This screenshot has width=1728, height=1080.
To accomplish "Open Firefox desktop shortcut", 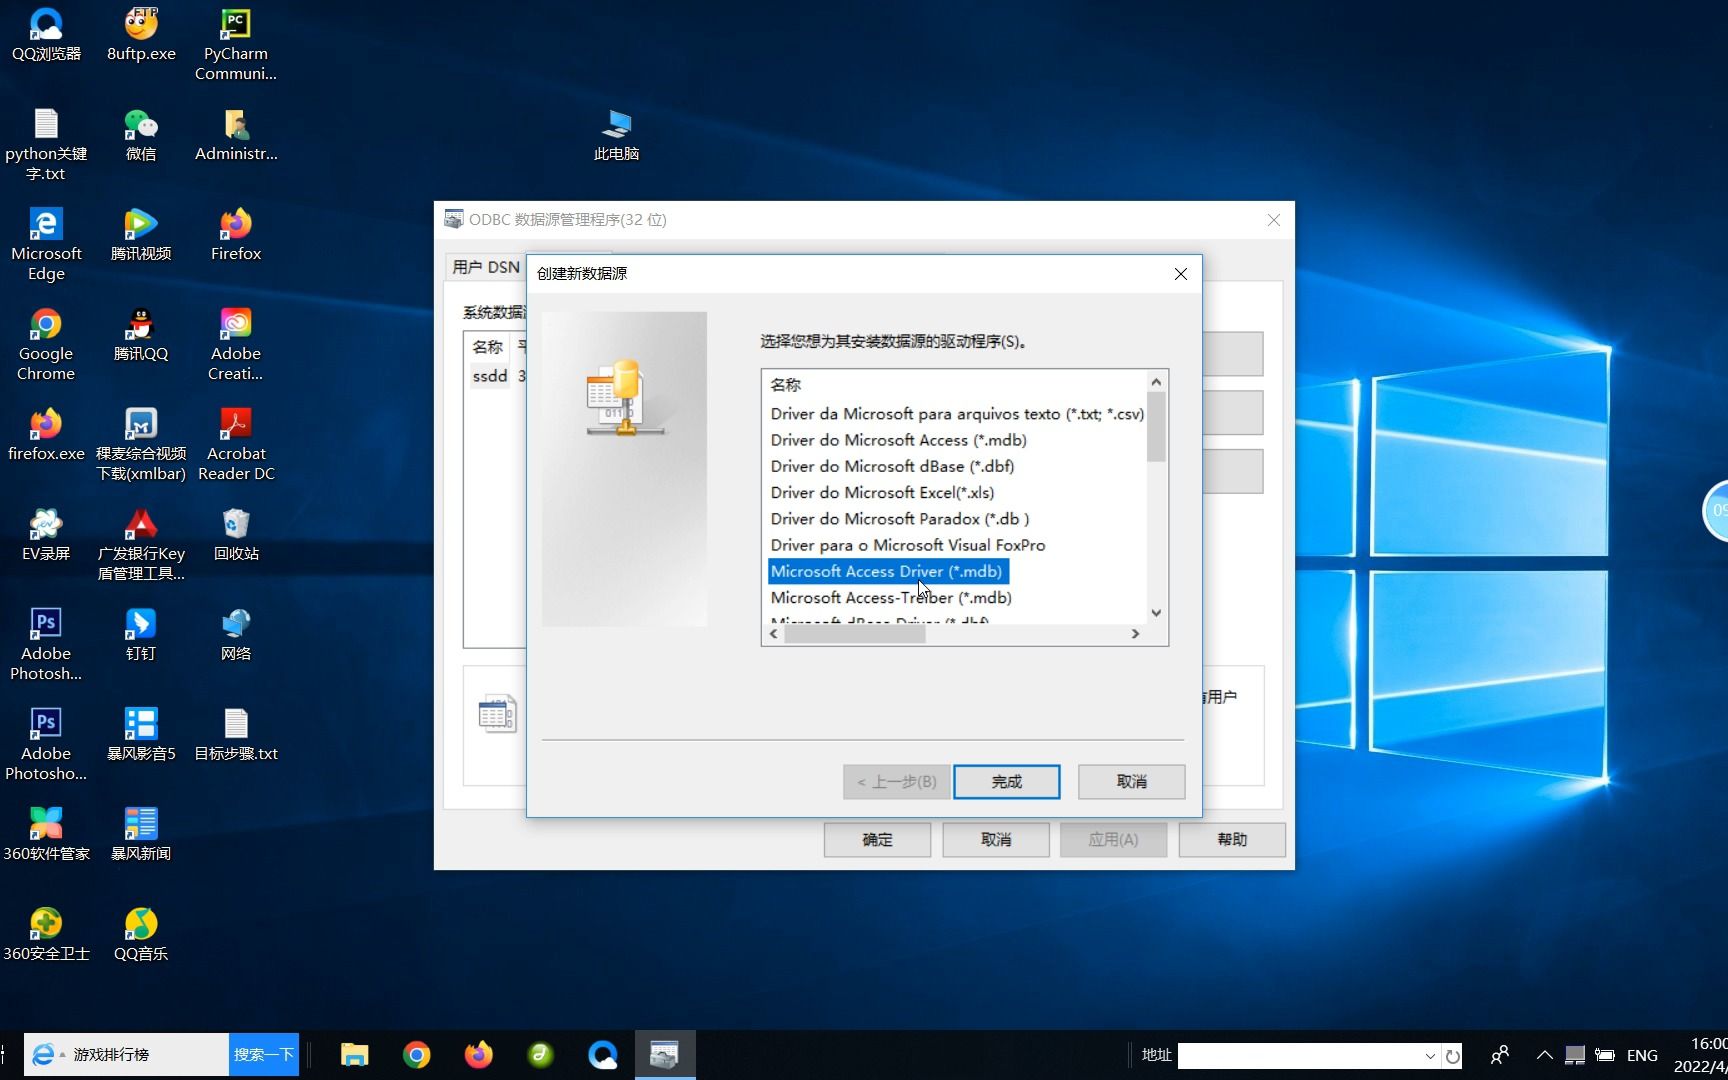I will click(236, 234).
